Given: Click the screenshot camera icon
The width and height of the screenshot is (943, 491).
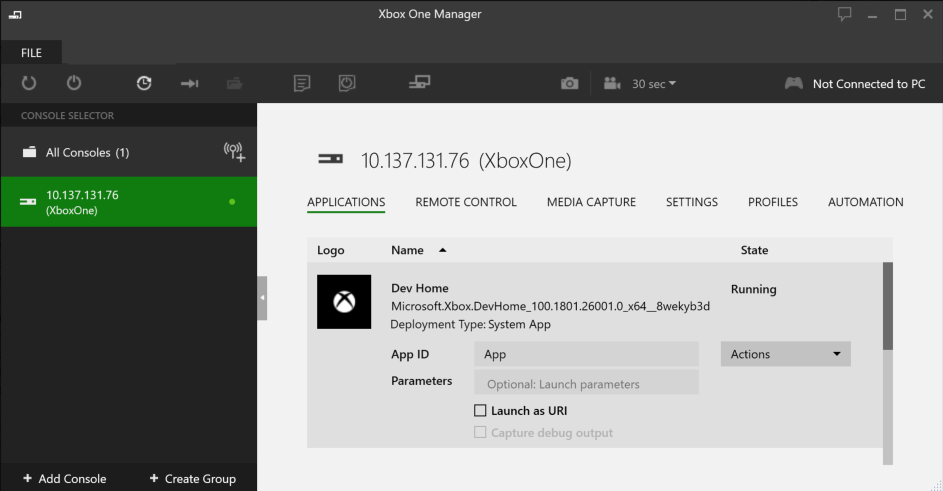Looking at the screenshot, I should 570,84.
